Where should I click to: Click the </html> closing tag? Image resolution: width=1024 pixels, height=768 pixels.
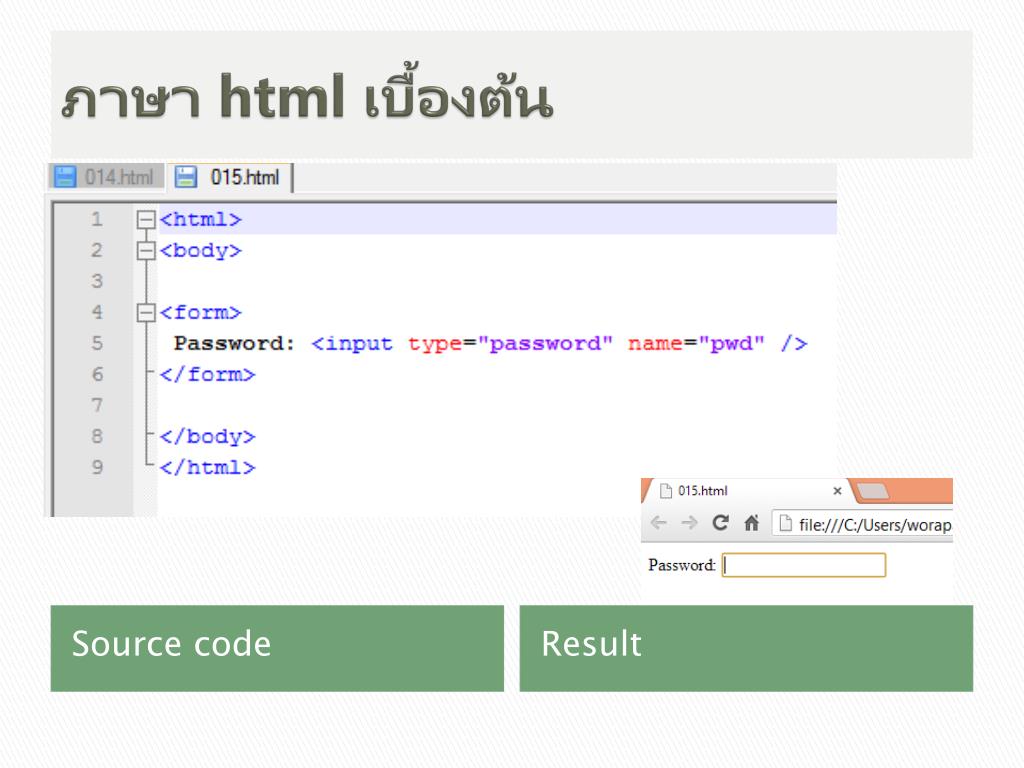pos(207,468)
